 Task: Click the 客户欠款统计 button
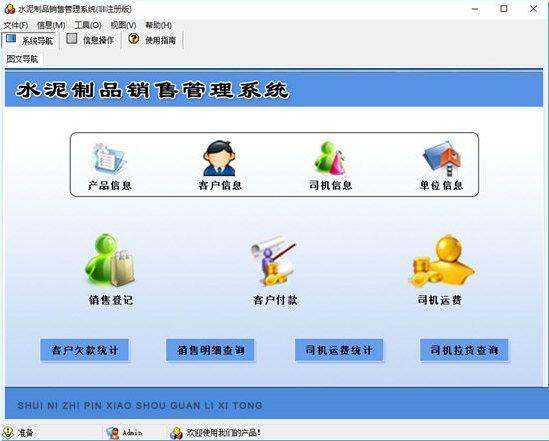[84, 350]
